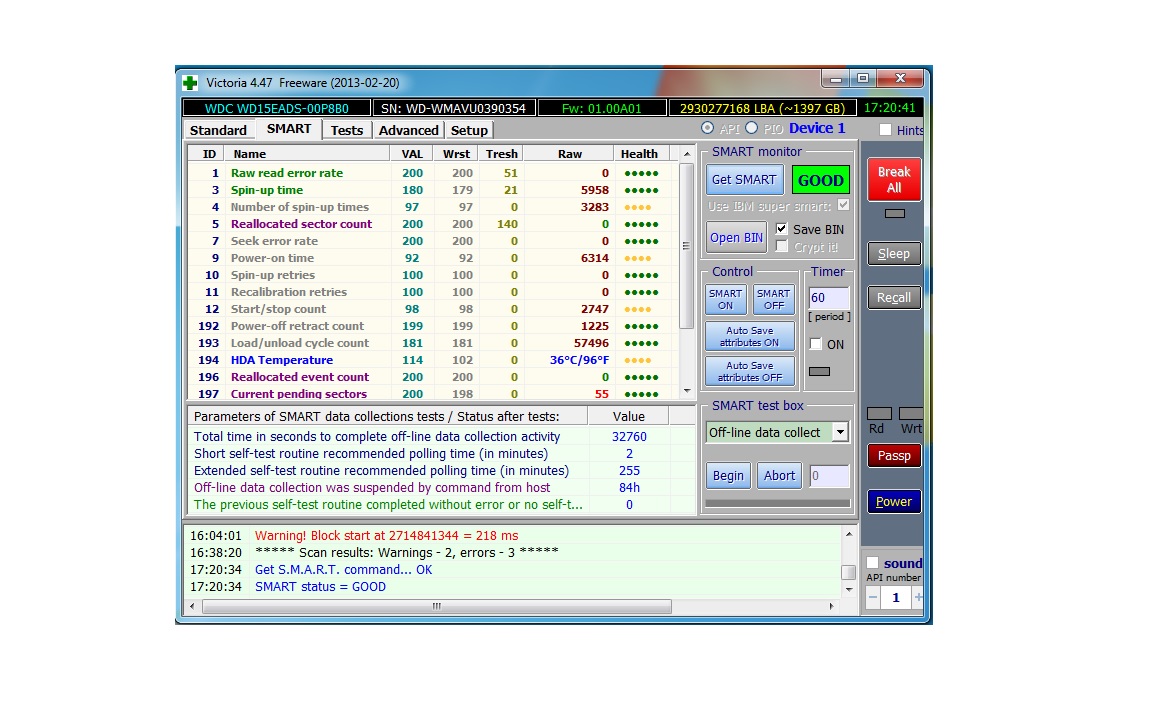Click the test number input field
Screen dimensions: 1152x720
tap(829, 476)
